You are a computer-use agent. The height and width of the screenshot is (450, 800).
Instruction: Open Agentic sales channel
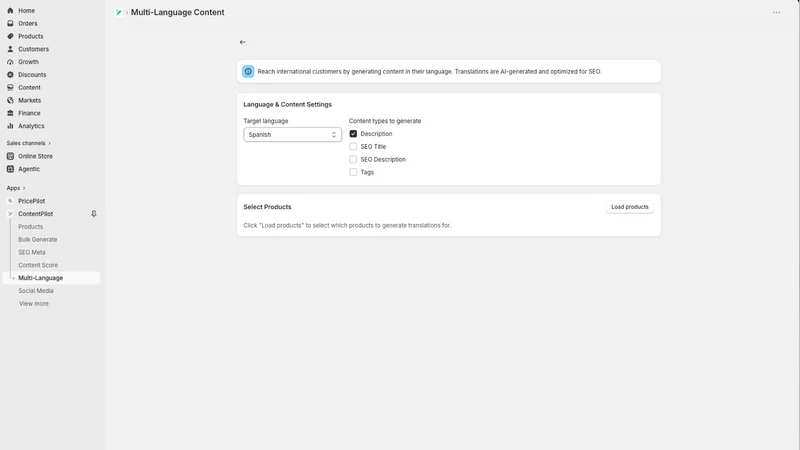29,169
